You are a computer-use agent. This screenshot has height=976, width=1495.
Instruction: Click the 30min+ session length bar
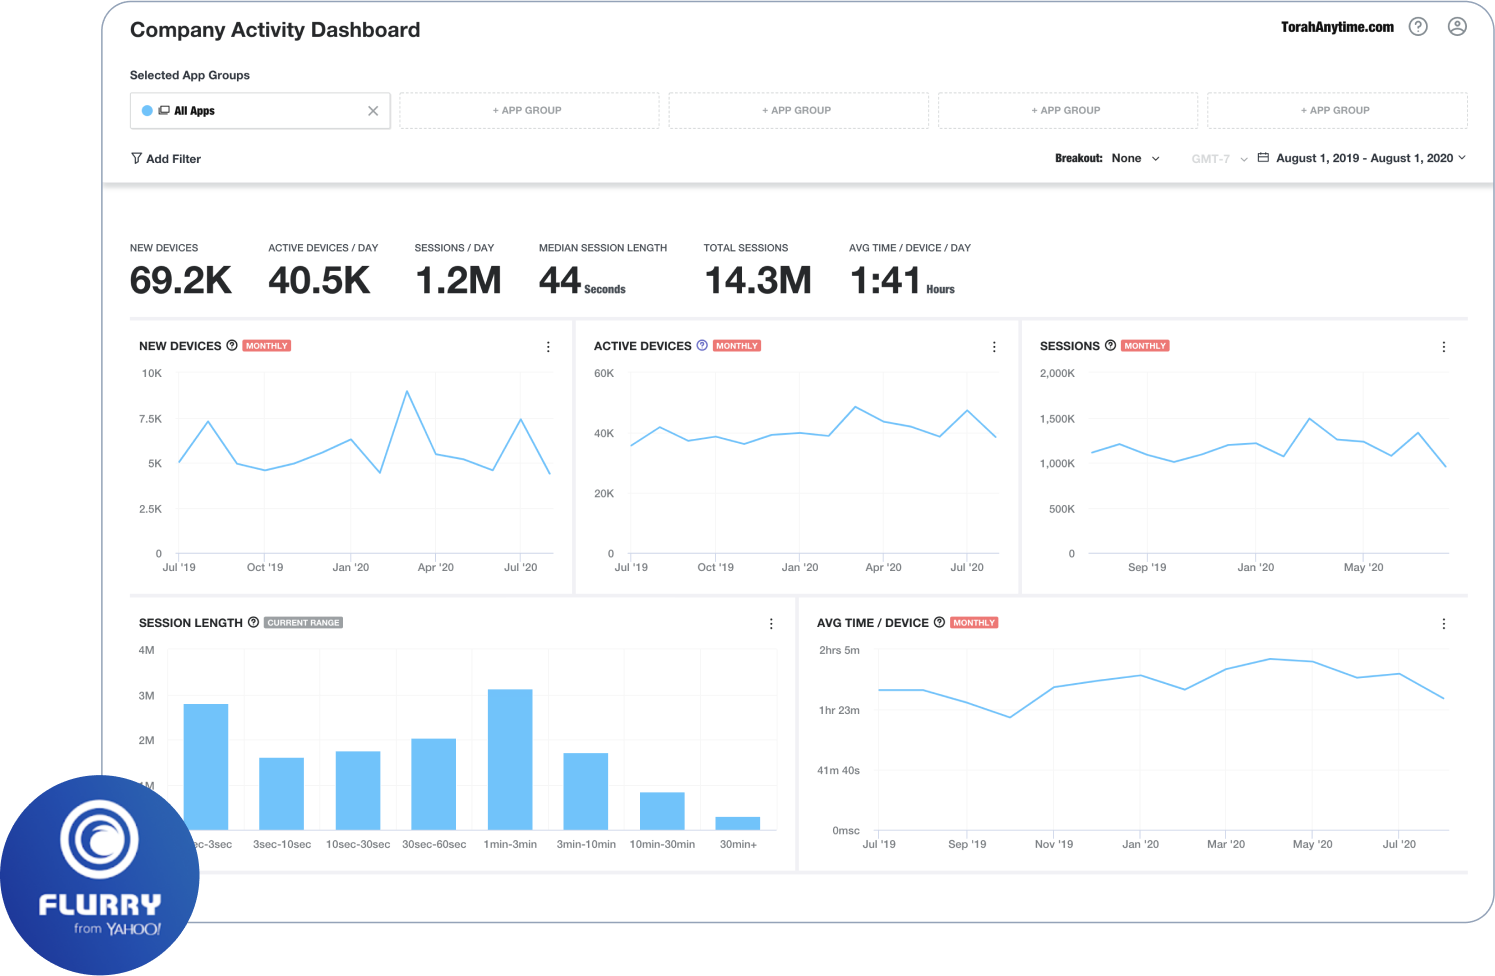[x=738, y=824]
